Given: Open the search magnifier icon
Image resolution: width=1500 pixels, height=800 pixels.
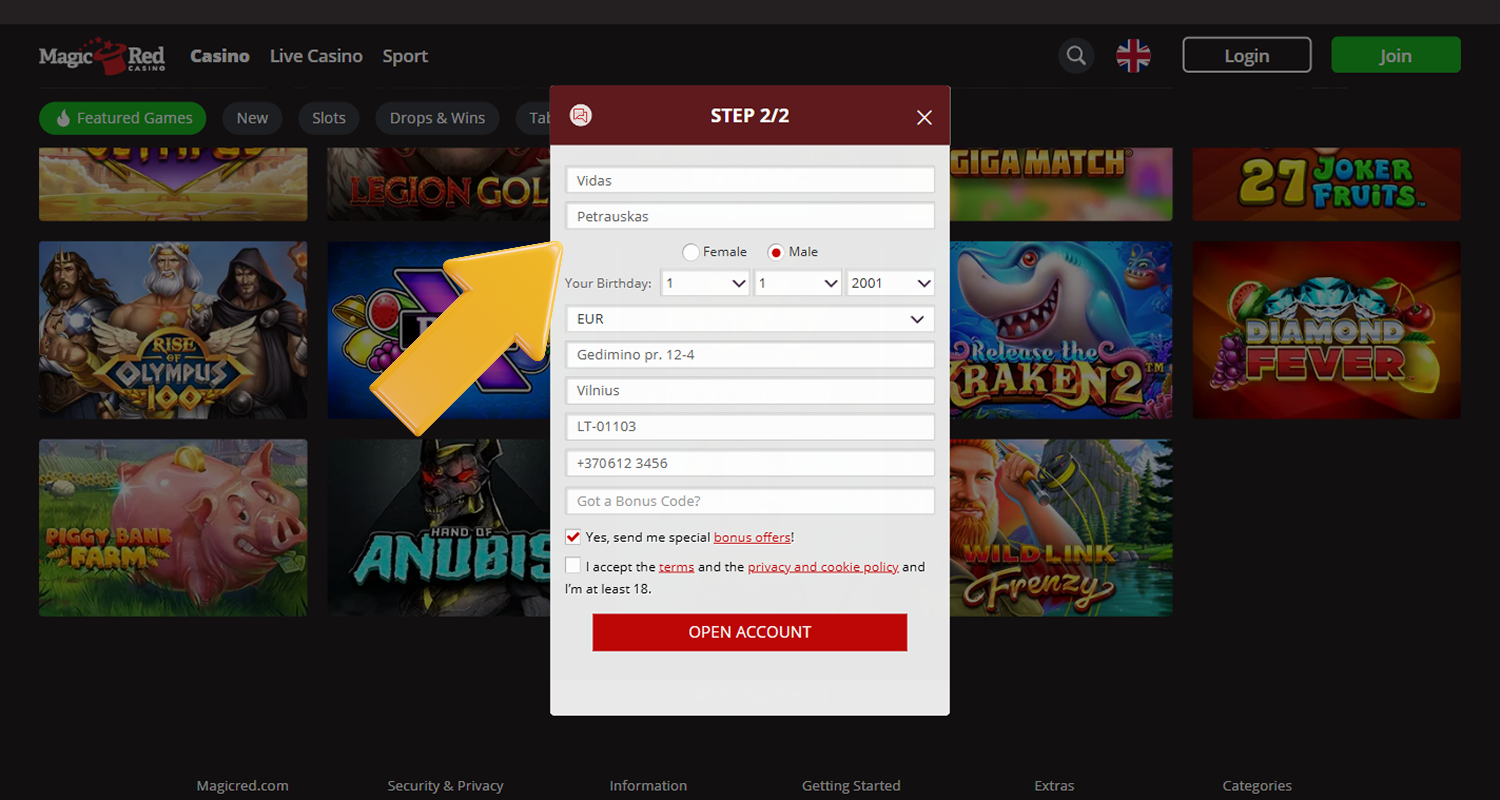Looking at the screenshot, I should click(1076, 56).
